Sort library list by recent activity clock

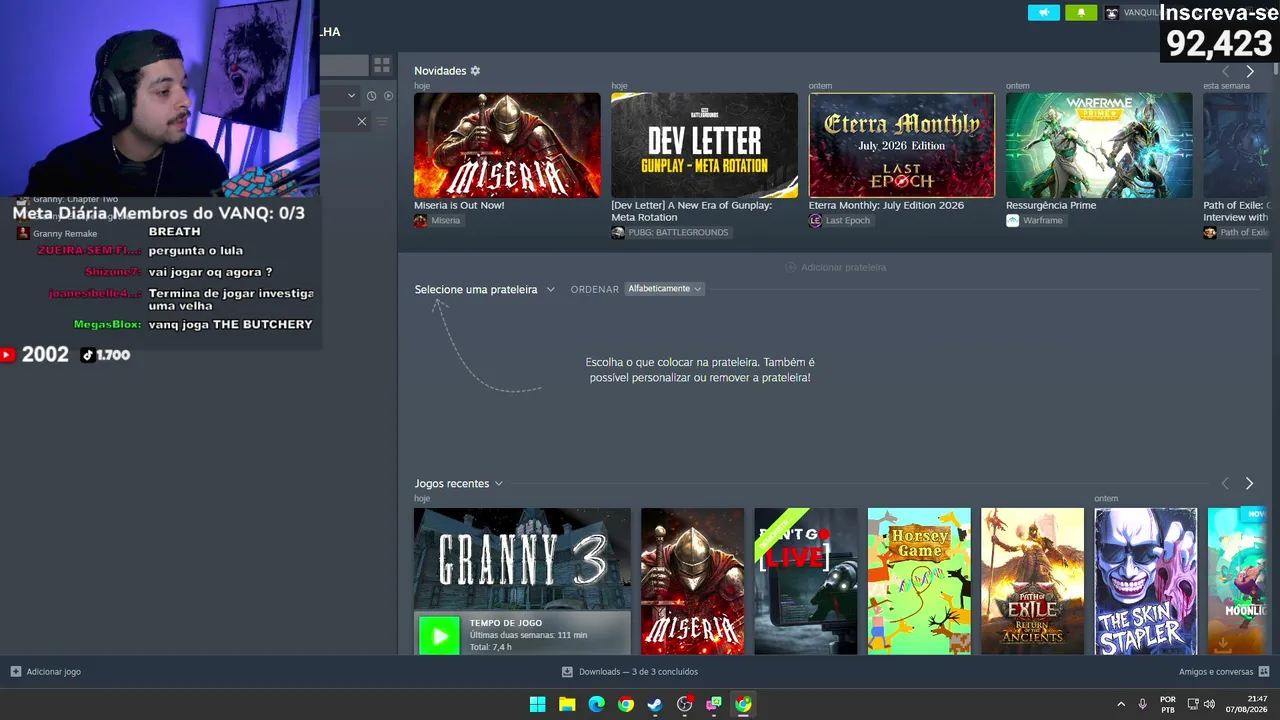[x=371, y=96]
